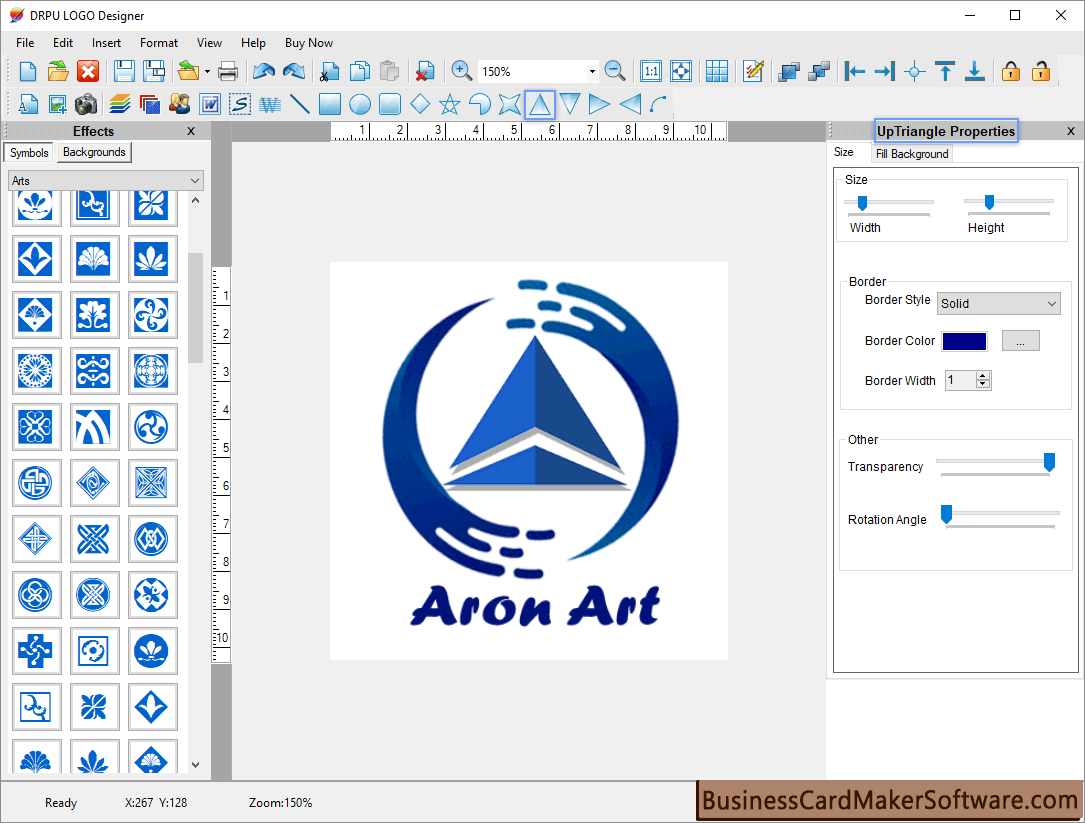The image size is (1085, 823).
Task: Select the Arc drawing tool
Action: 659,105
